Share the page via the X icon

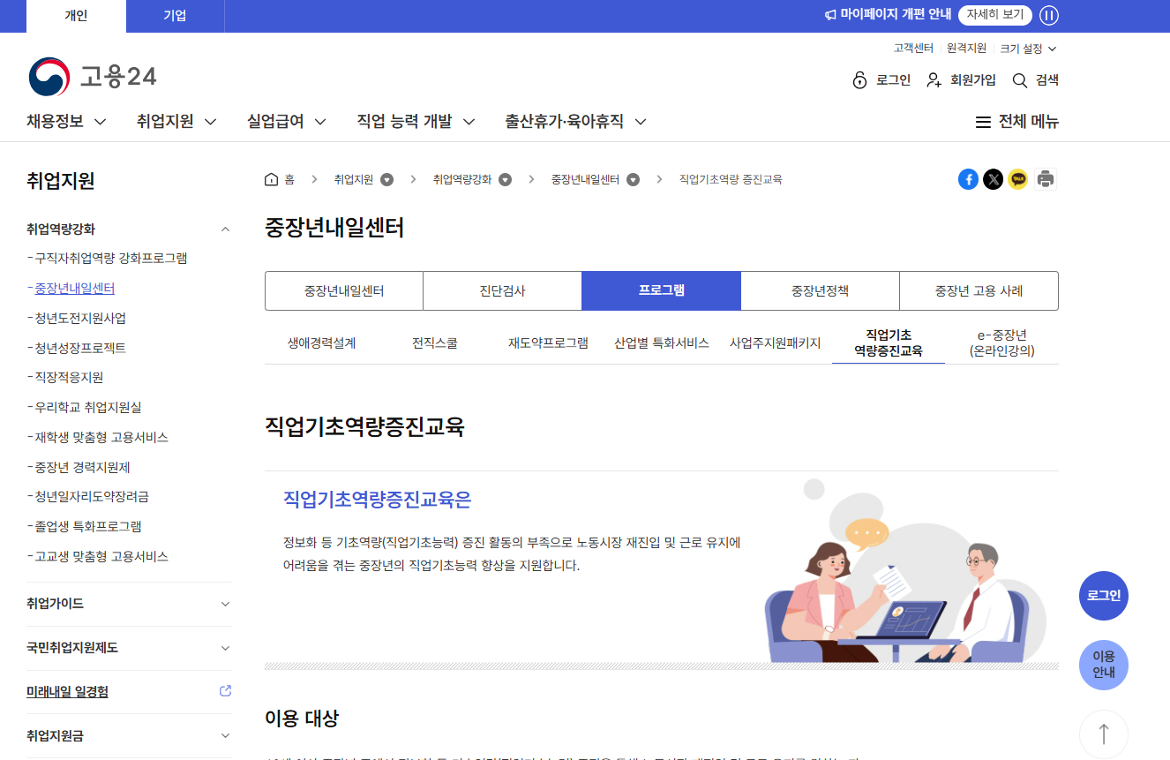[x=993, y=179]
